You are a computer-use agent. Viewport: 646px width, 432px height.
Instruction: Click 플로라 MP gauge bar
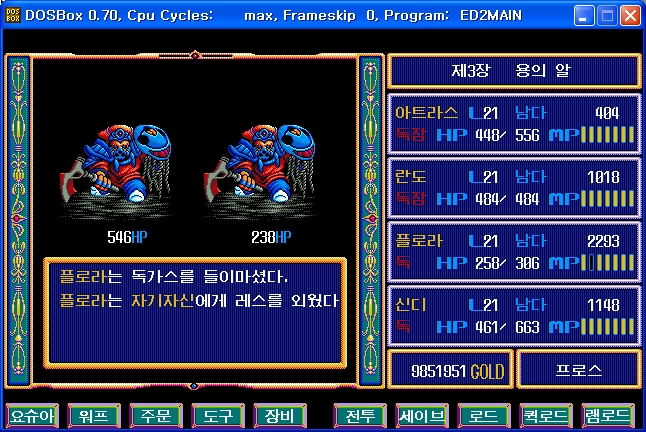pyautogui.click(x=608, y=263)
